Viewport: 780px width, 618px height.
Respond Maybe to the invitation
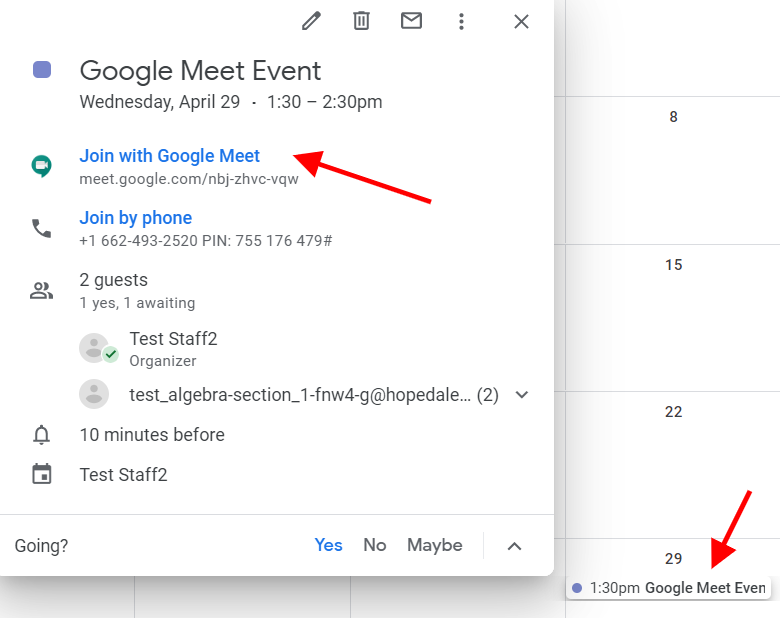pyautogui.click(x=435, y=545)
